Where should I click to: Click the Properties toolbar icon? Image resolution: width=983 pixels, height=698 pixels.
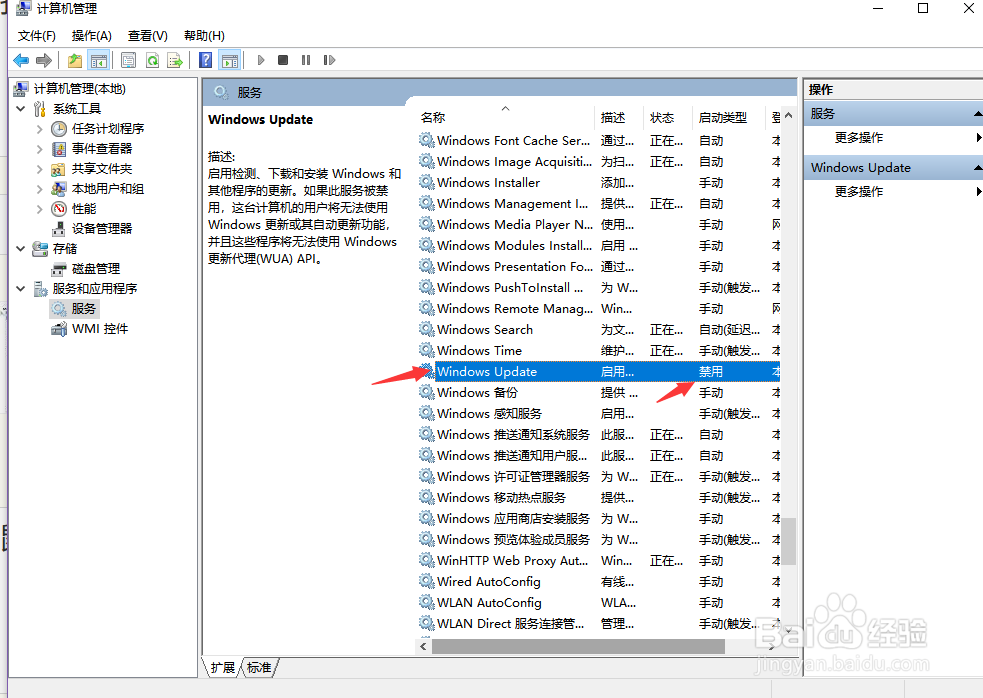coord(129,60)
